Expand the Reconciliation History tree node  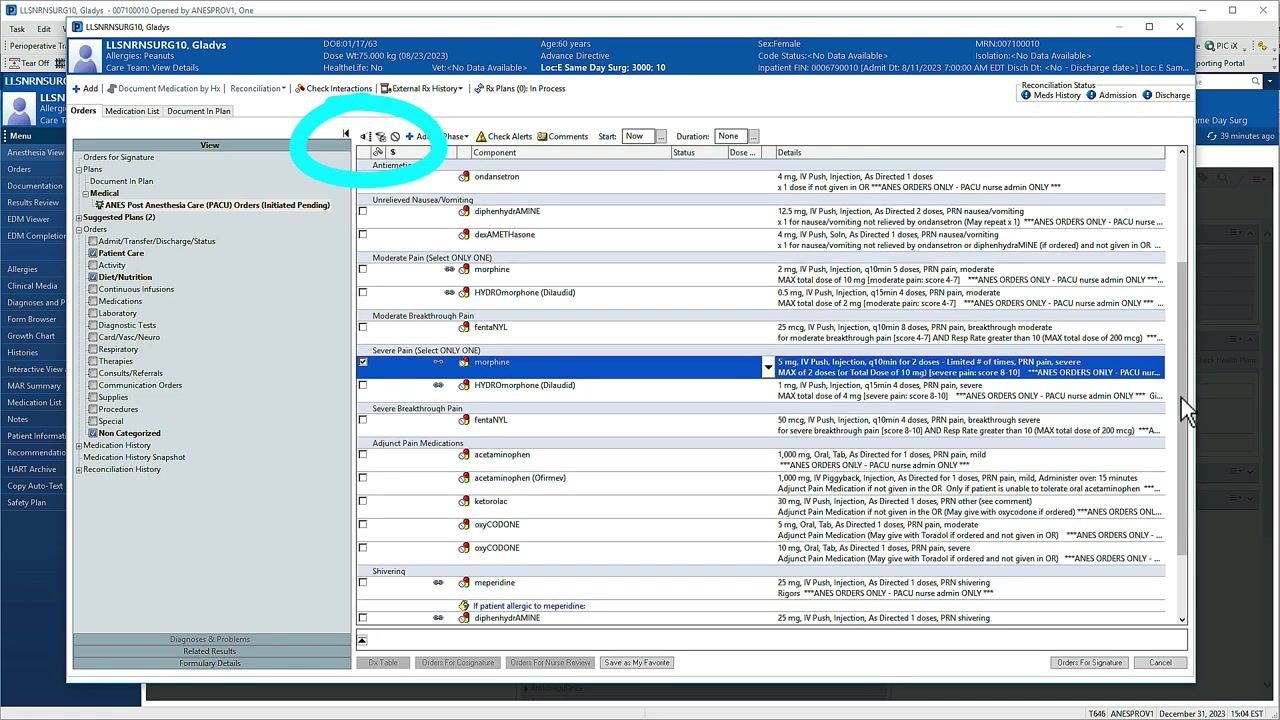[x=79, y=469]
